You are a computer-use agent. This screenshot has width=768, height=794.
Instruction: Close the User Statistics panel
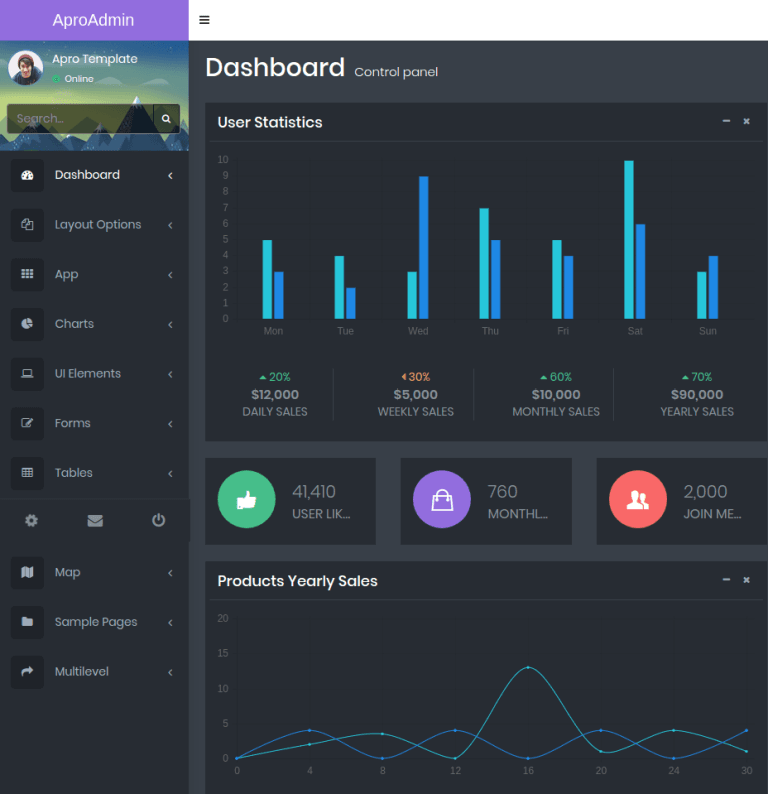coord(746,122)
